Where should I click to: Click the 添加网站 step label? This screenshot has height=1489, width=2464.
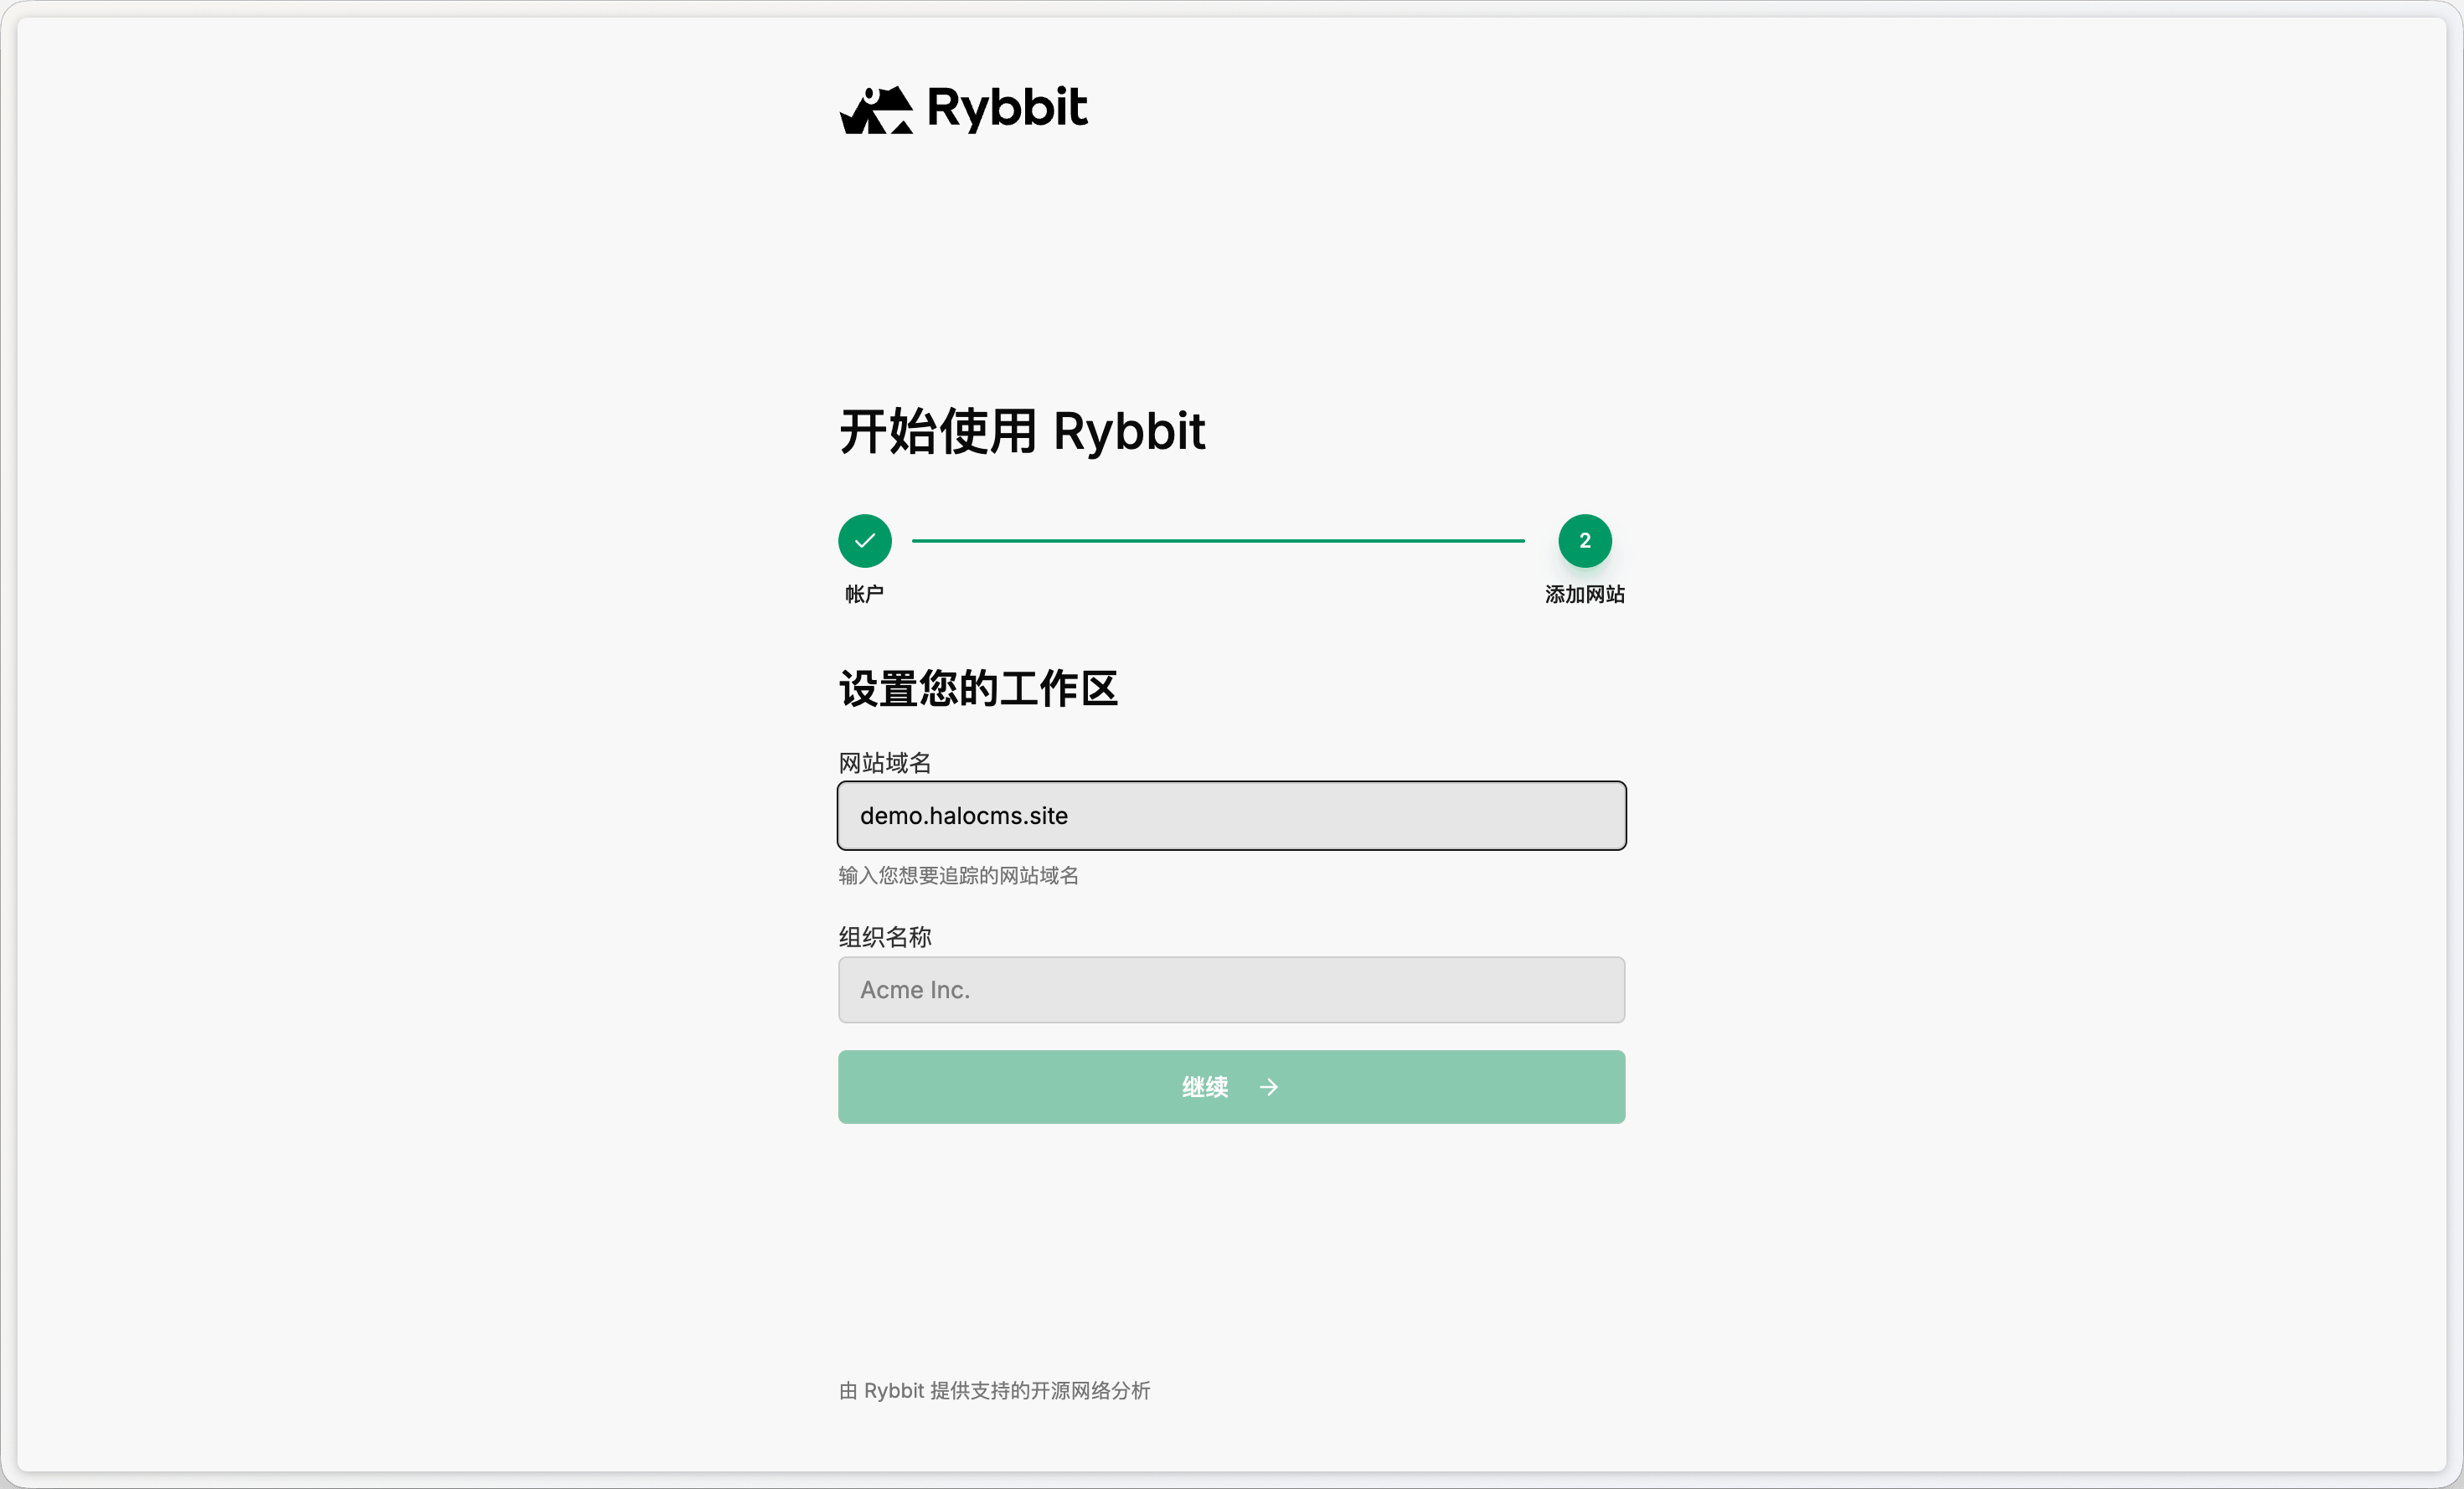point(1585,594)
